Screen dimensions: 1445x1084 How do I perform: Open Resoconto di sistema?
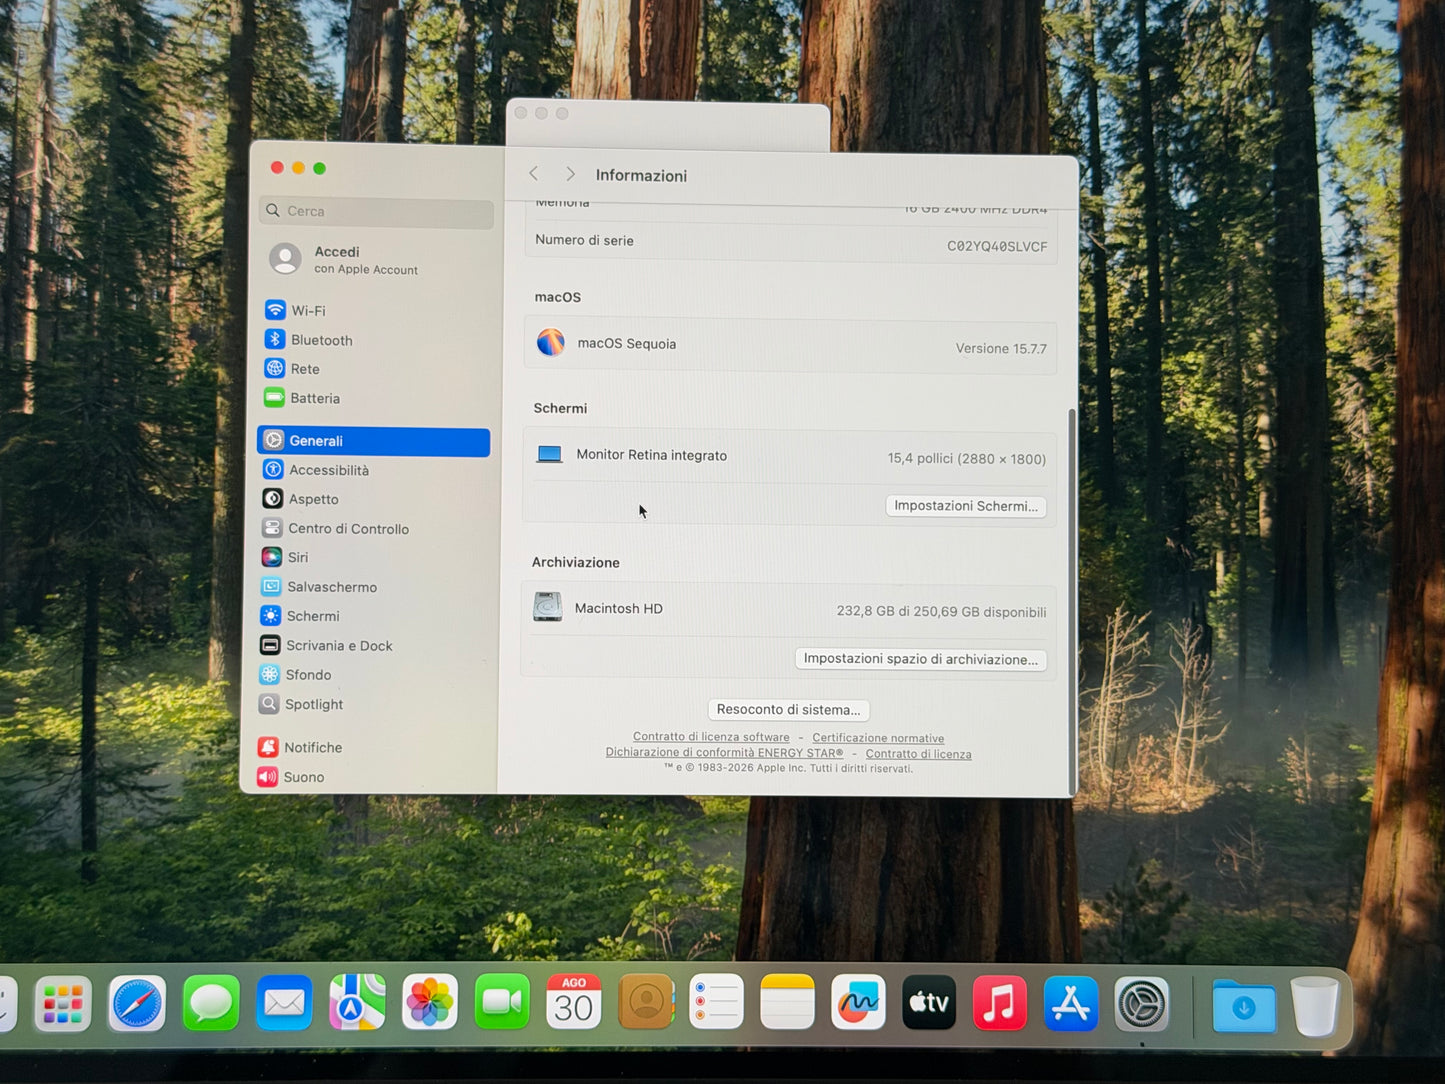tap(788, 709)
